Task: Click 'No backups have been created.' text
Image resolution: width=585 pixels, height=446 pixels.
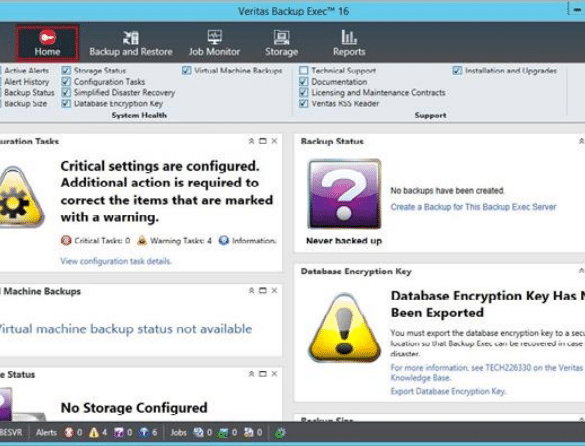Action: tap(447, 191)
